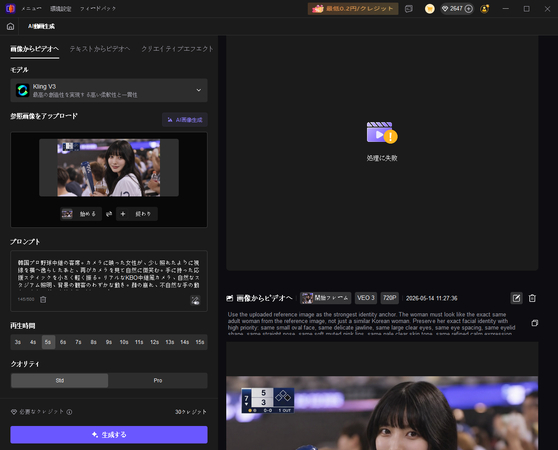This screenshot has width=558, height=450.
Task: Add an end frame with 終わり button
Action: pyautogui.click(x=137, y=214)
